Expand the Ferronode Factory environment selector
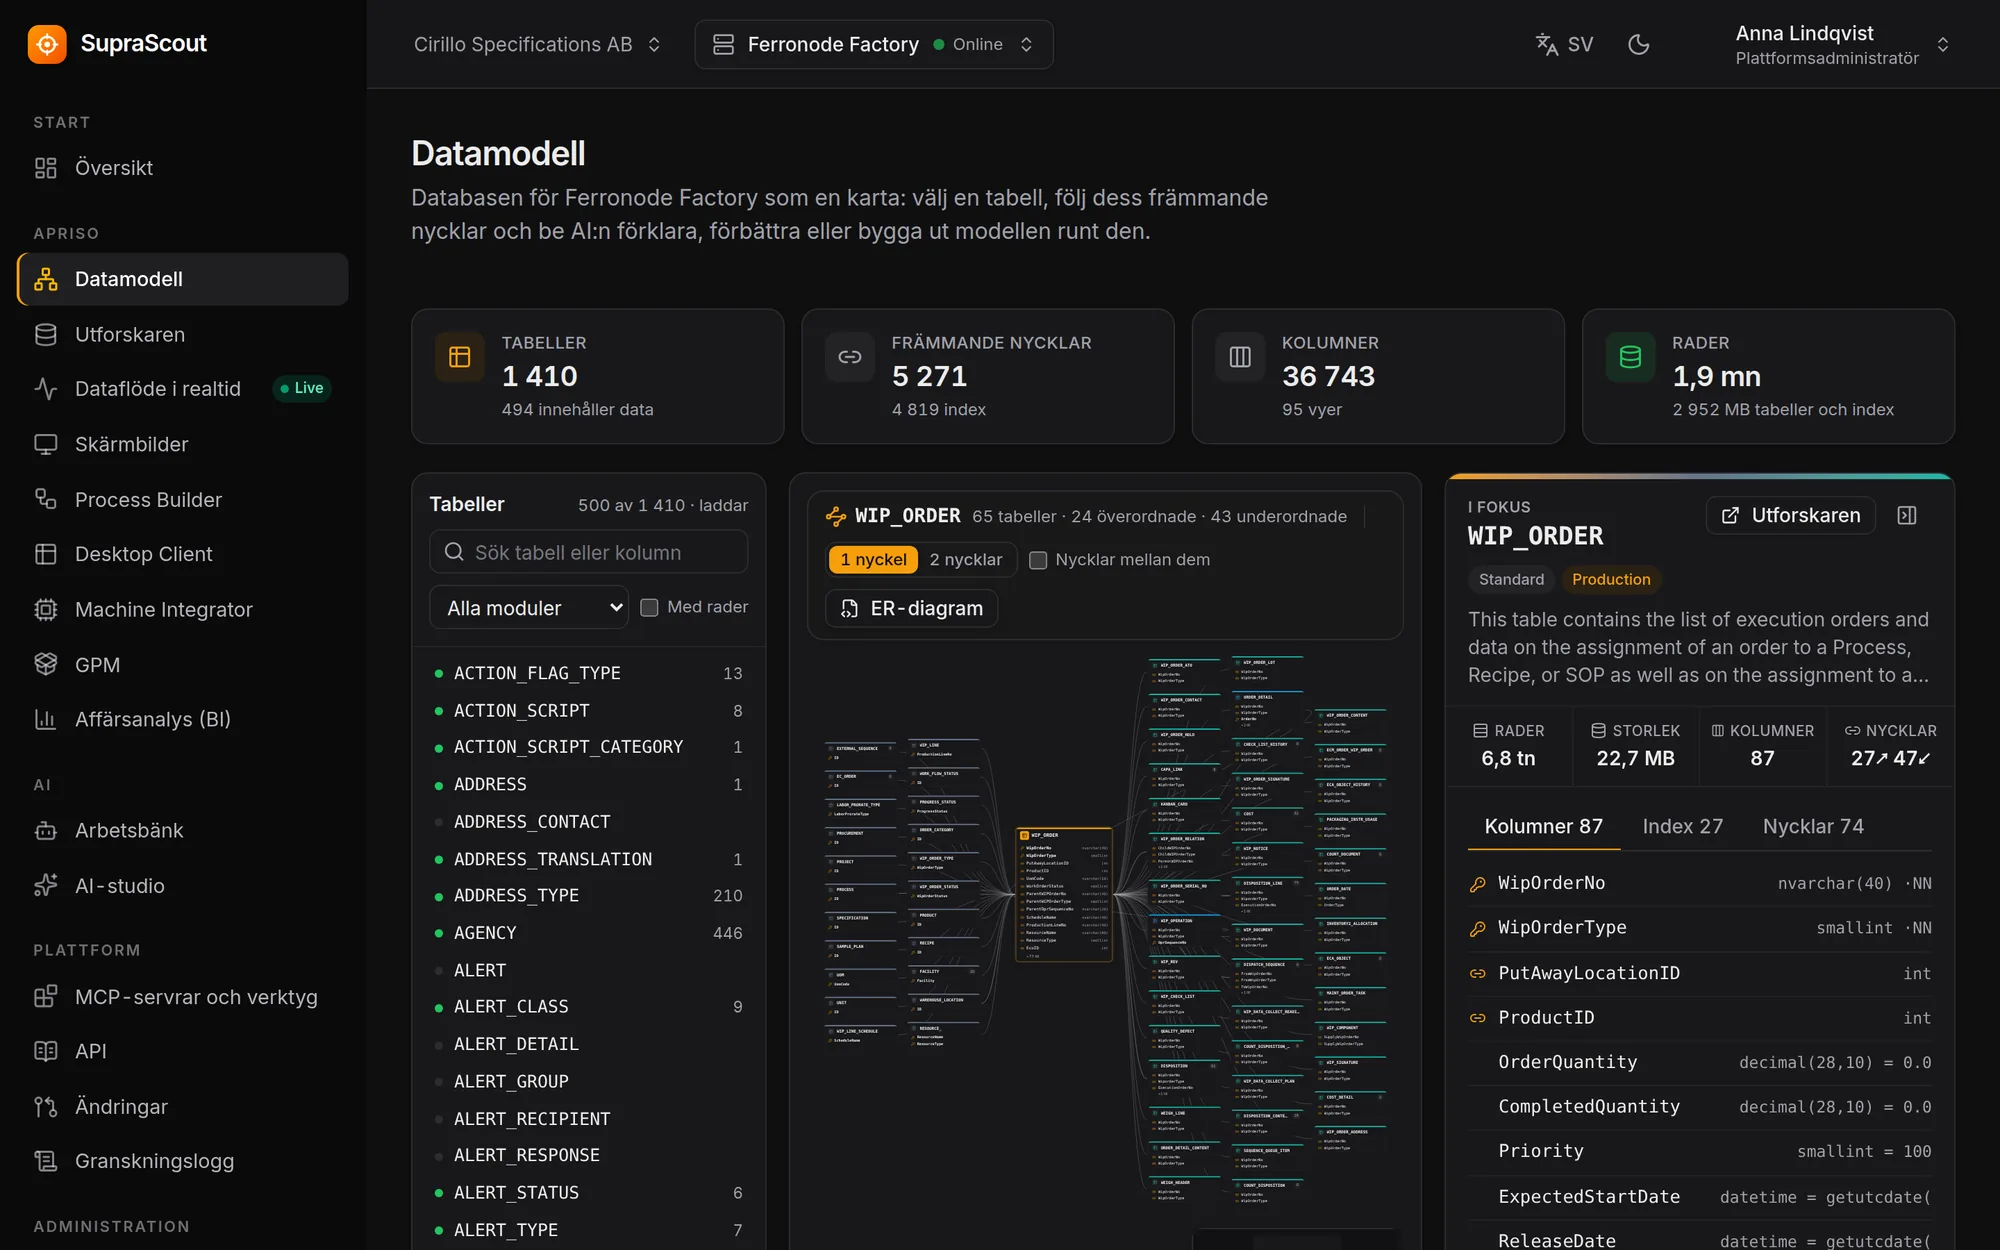Screen dimensions: 2000x1250 [x=873, y=44]
